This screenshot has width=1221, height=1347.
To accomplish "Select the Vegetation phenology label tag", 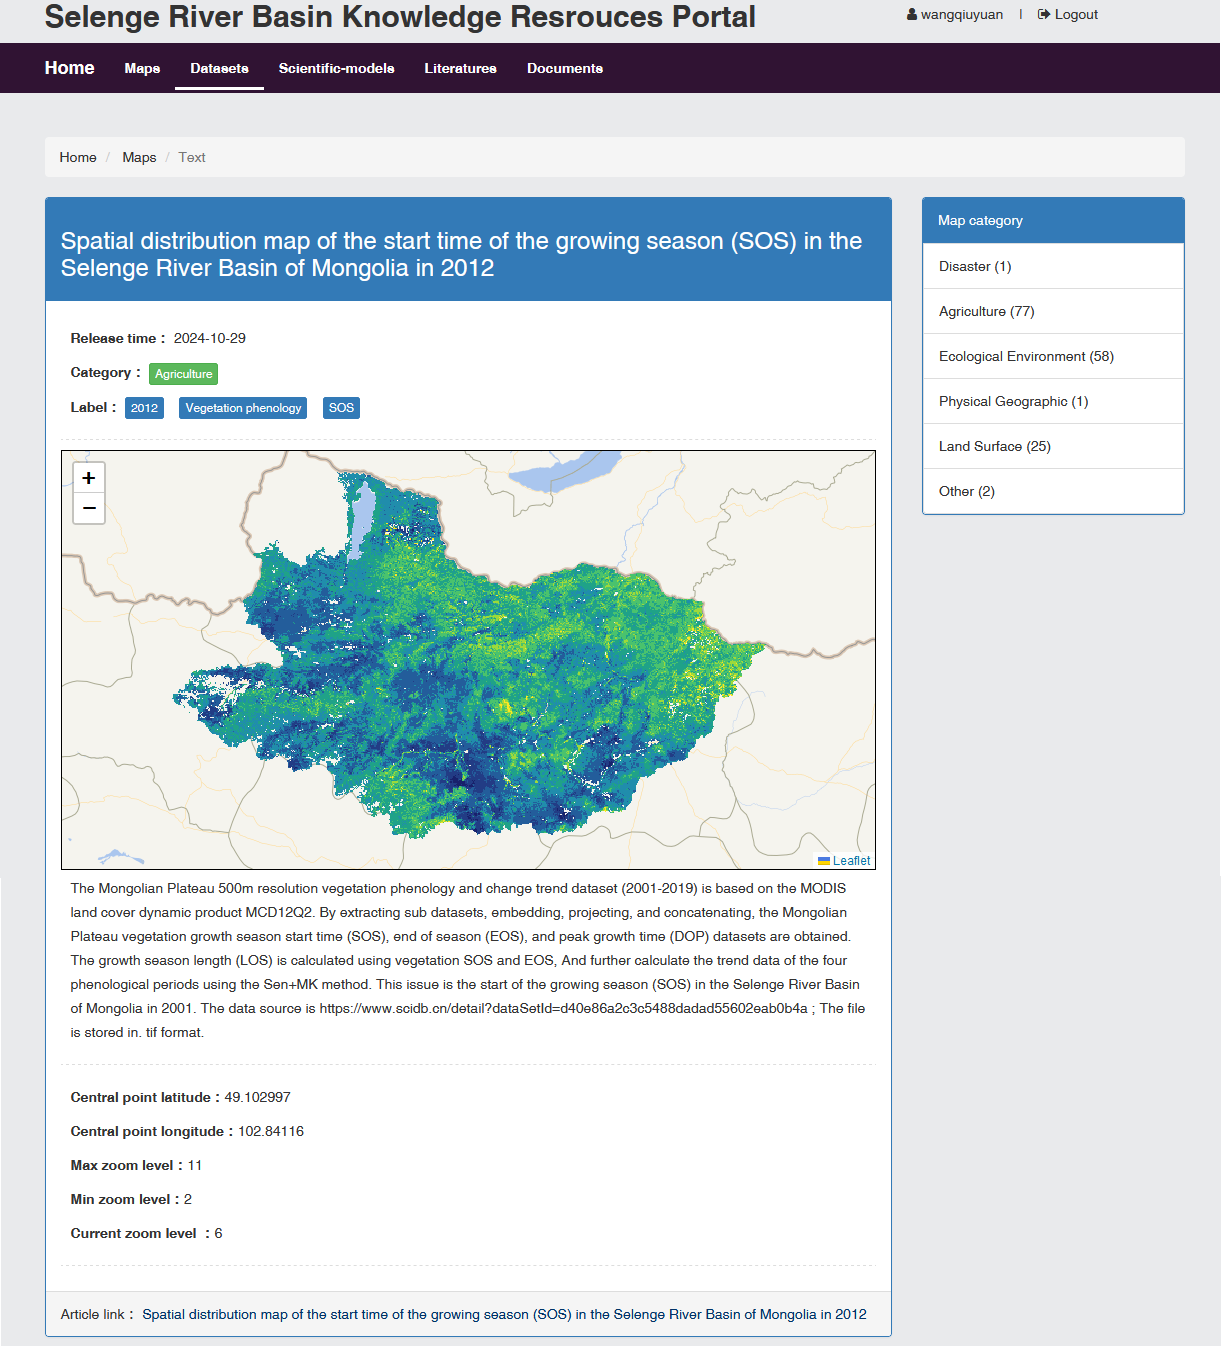I will [243, 408].
